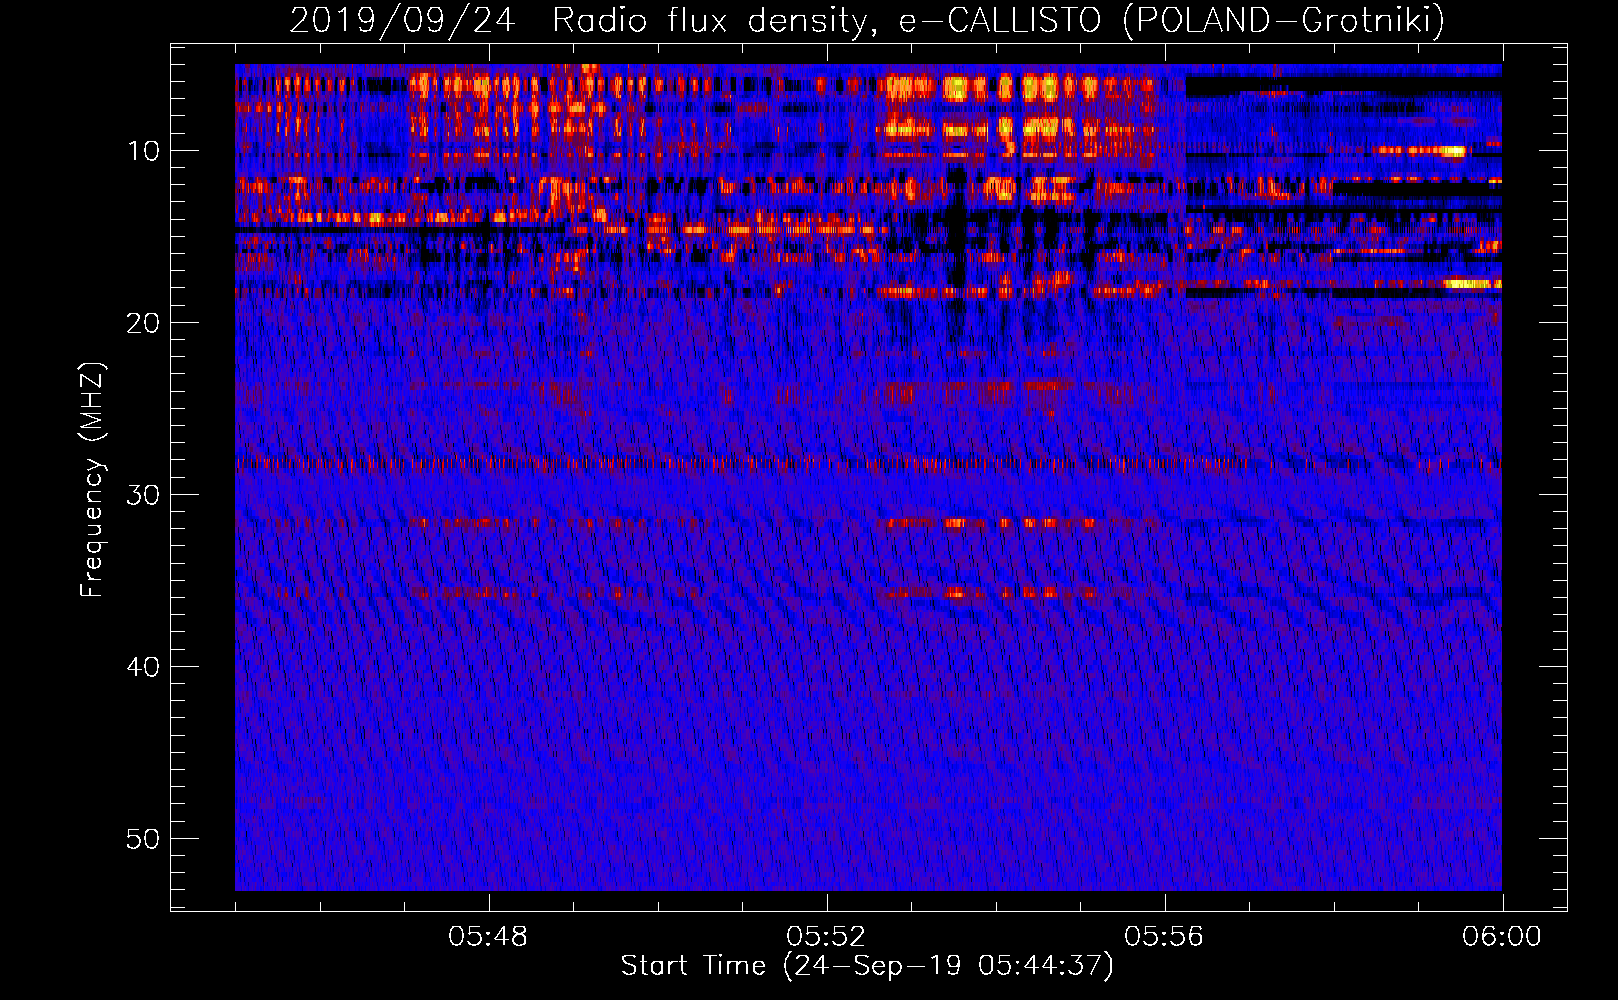Click the 50 MHz frequency tick label
Image resolution: width=1618 pixels, height=1000 pixels.
tap(144, 839)
